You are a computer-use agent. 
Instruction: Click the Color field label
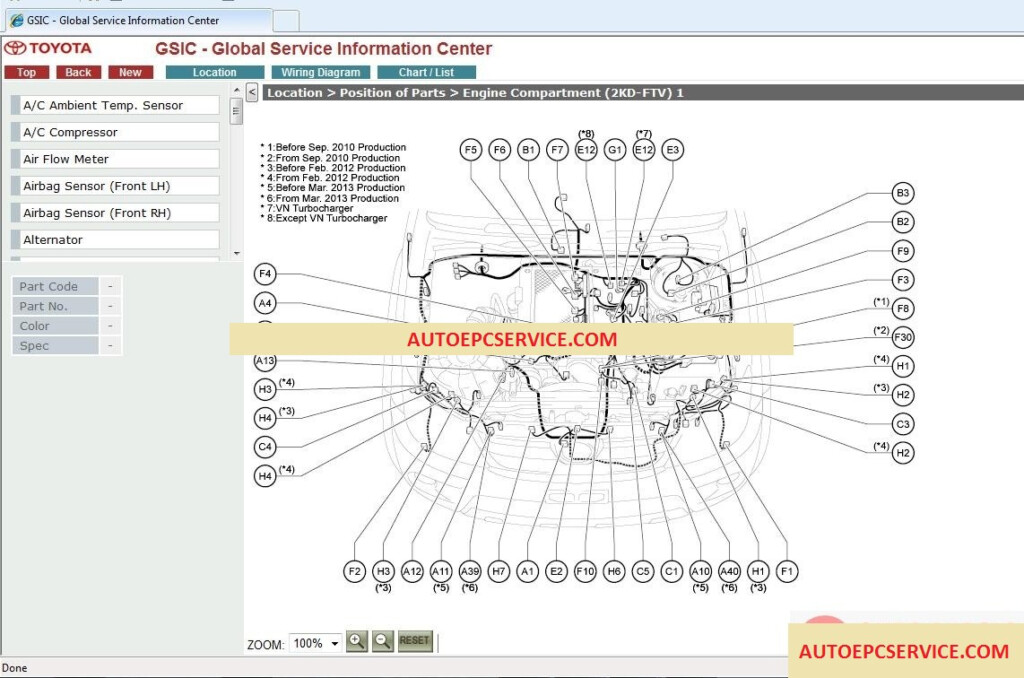coord(56,326)
